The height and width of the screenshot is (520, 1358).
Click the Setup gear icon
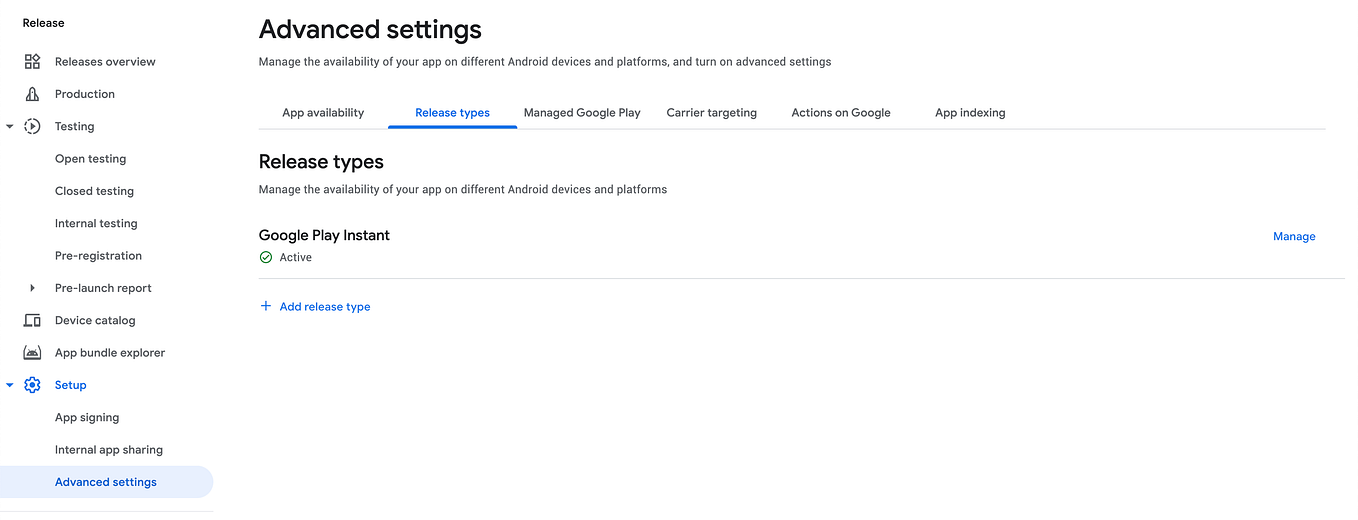(32, 385)
